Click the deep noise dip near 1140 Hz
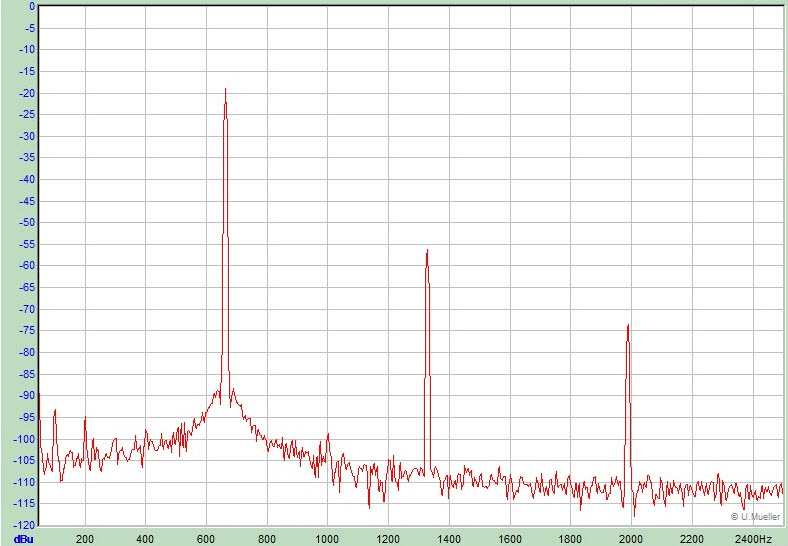 (x=369, y=505)
